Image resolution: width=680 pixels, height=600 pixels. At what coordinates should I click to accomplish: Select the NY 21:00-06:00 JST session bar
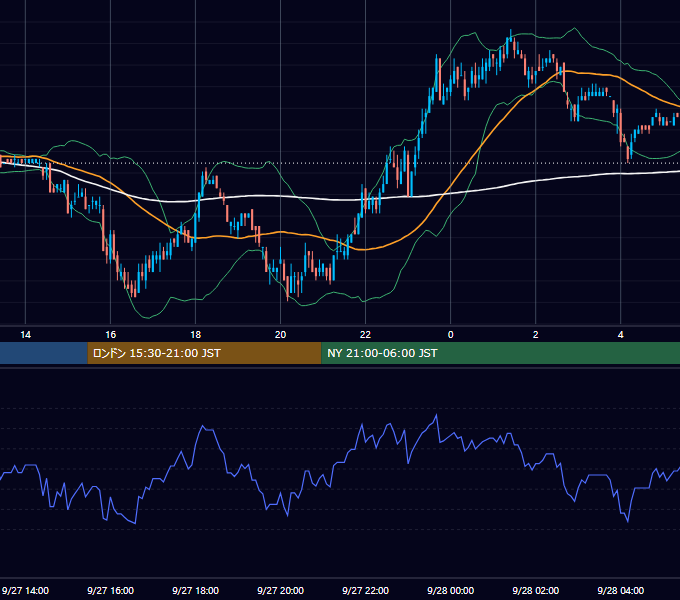coord(500,353)
